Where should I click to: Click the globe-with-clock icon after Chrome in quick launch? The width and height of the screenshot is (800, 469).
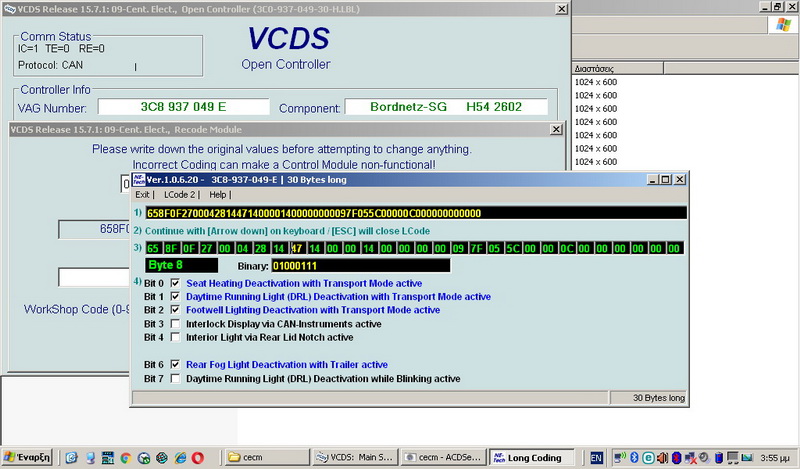(x=144, y=458)
